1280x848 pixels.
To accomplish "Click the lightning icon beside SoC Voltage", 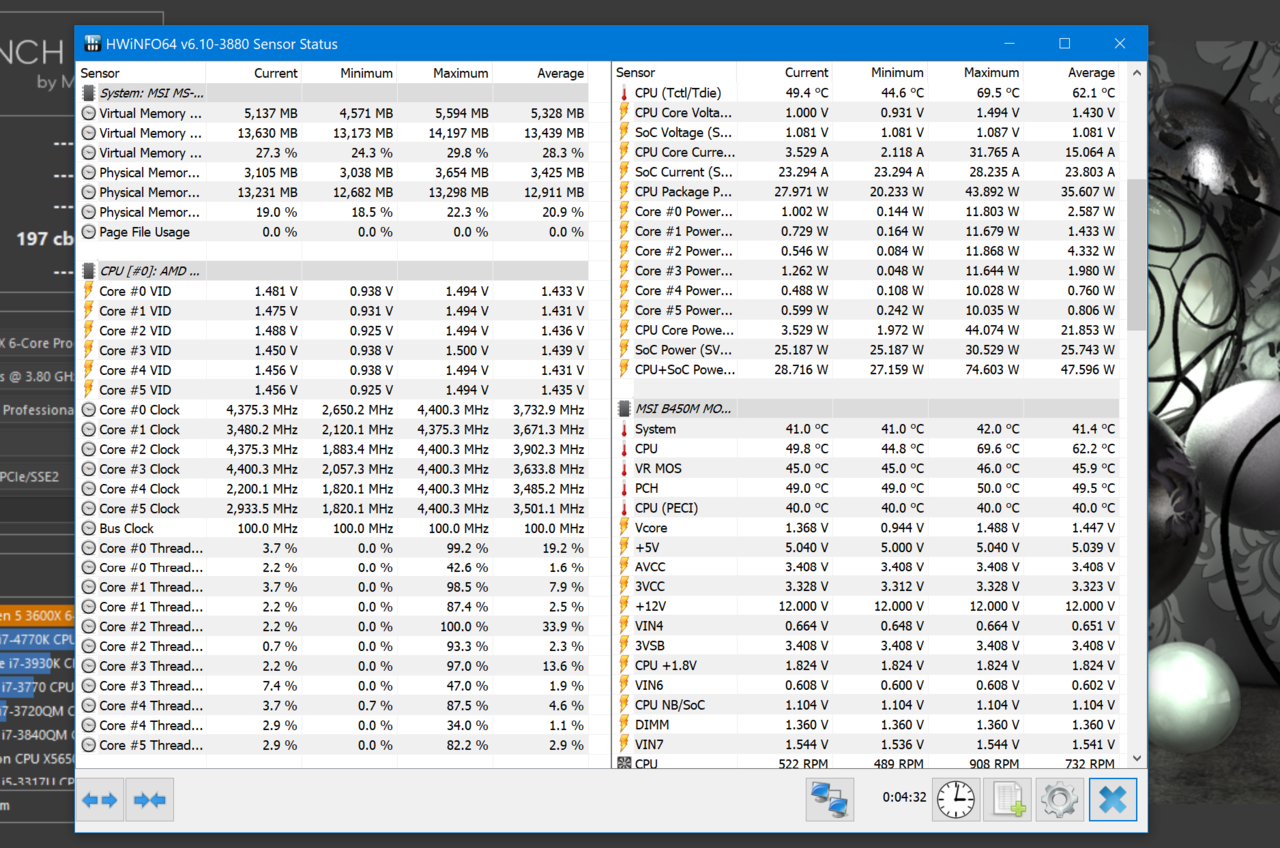I will click(624, 133).
